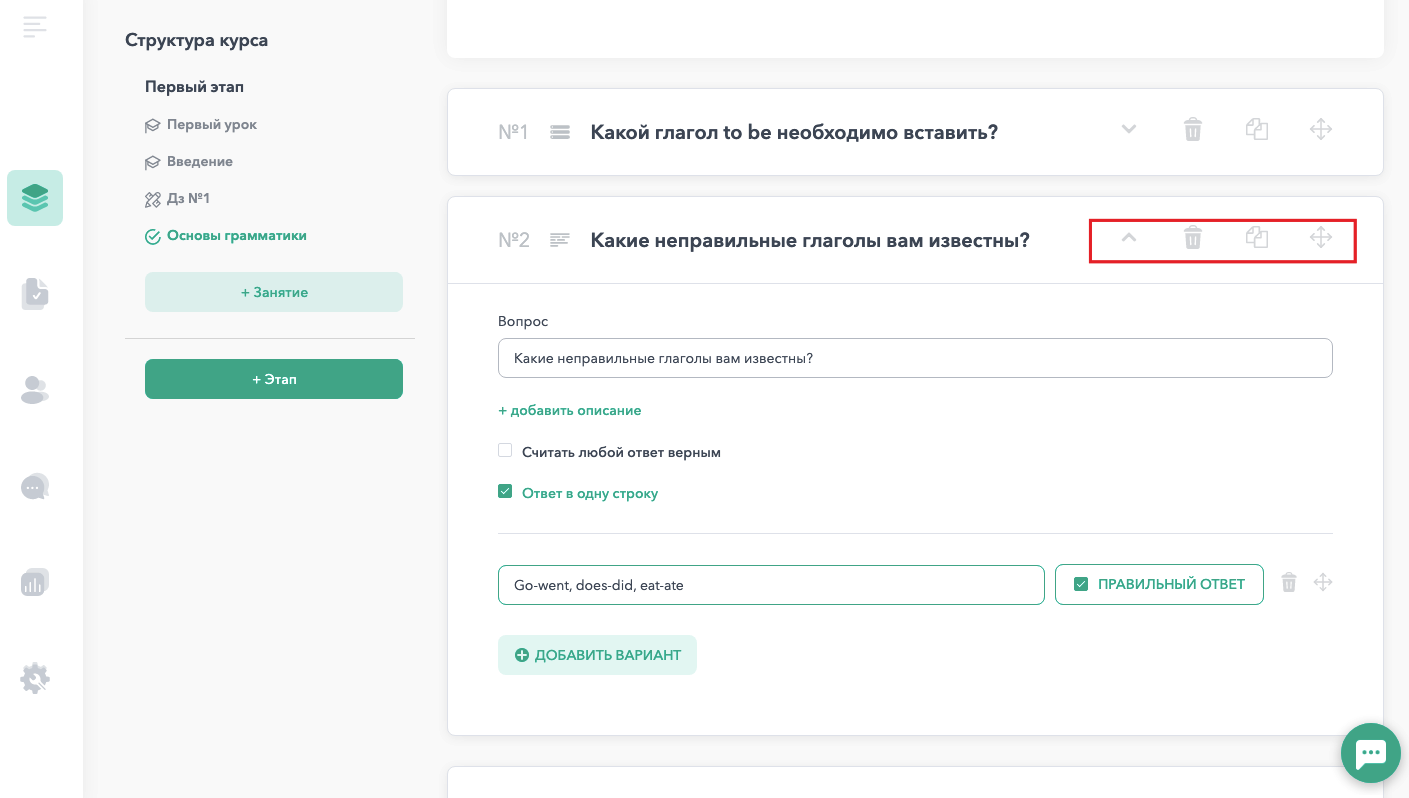Click the question type icon of №2
The image size is (1409, 798).
[x=560, y=240]
